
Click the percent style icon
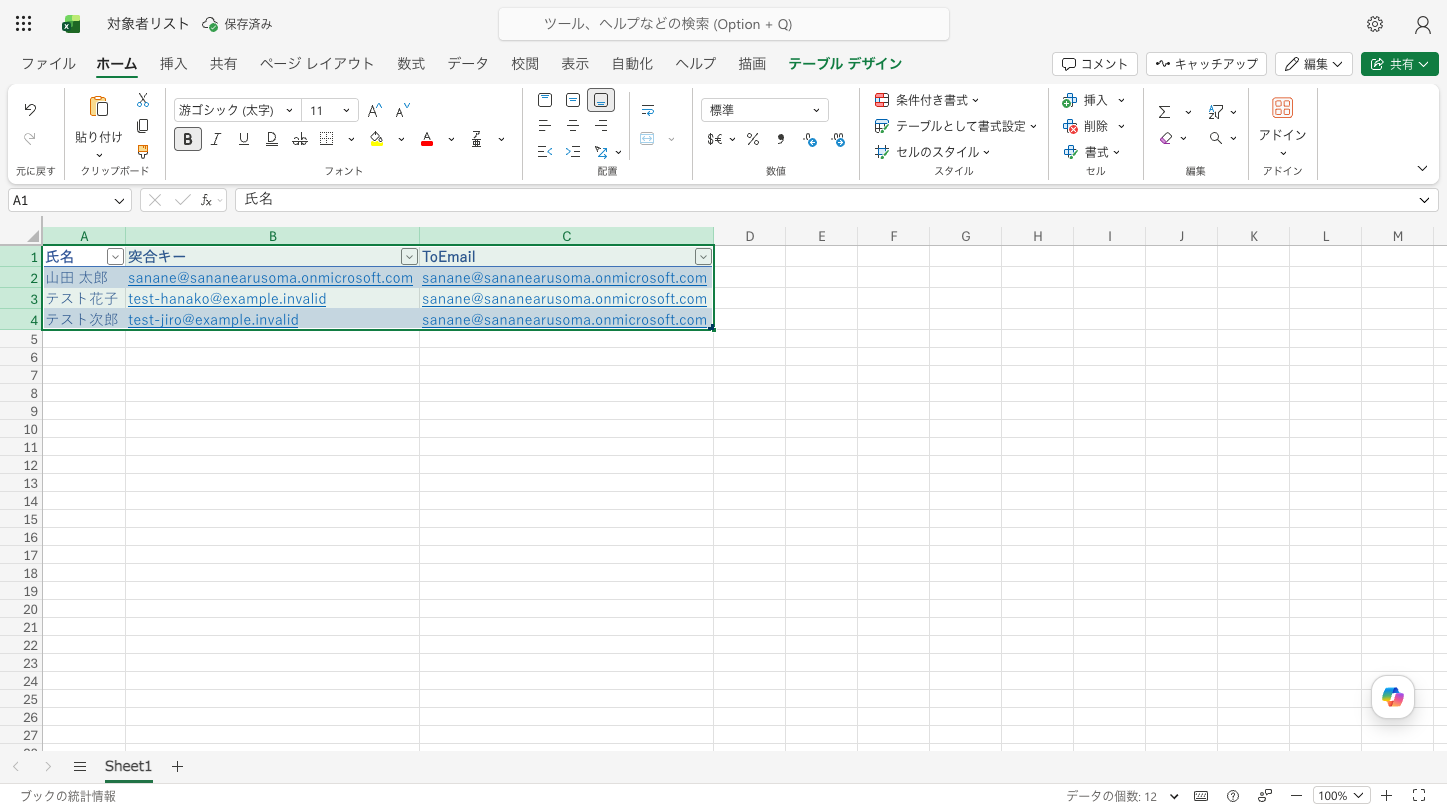pos(753,139)
